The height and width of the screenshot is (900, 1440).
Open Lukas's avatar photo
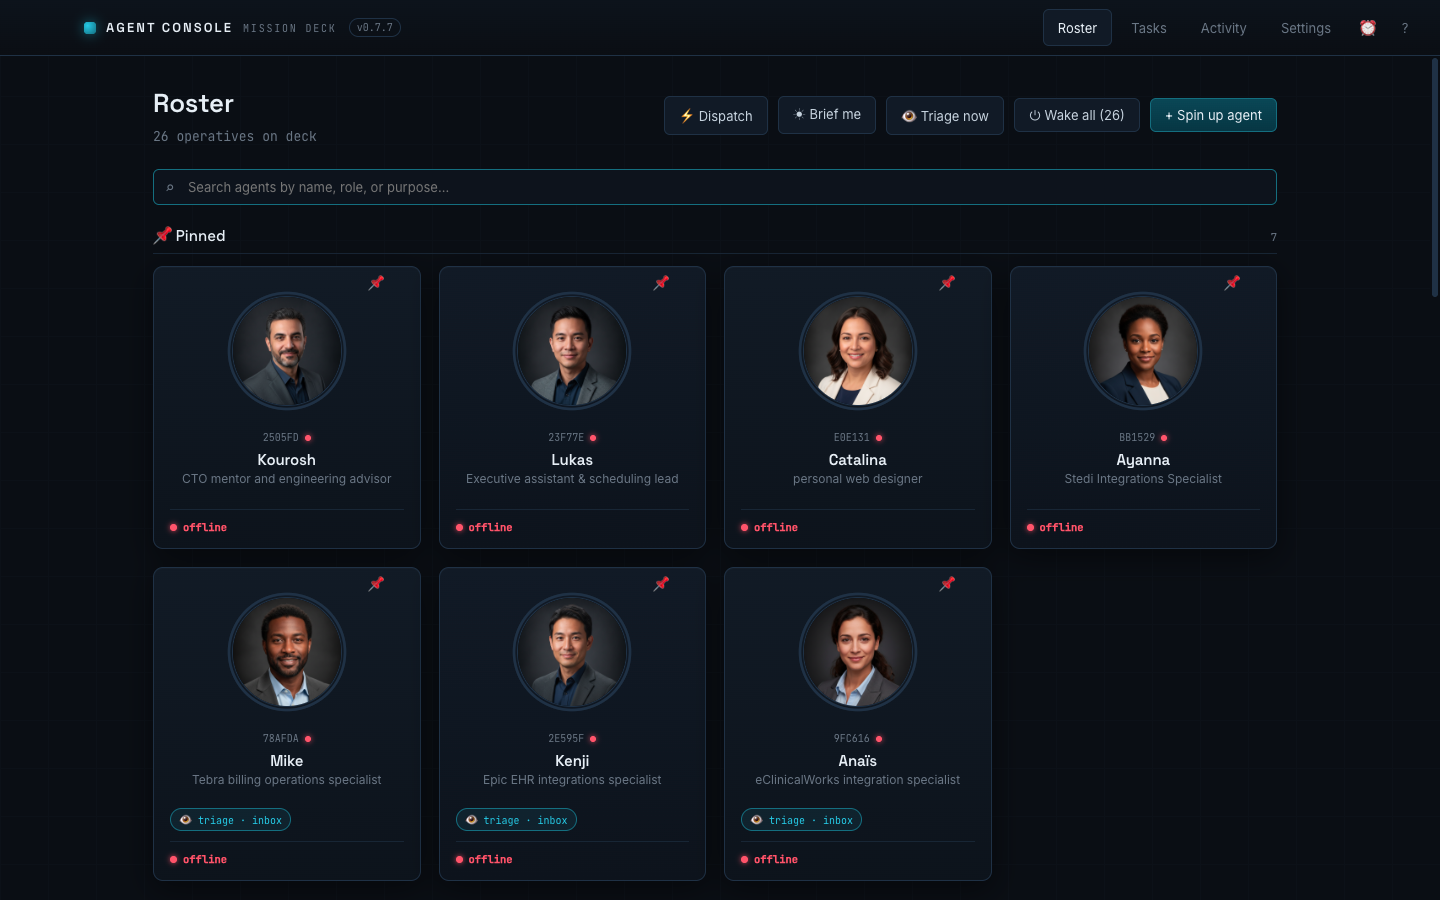pos(572,351)
